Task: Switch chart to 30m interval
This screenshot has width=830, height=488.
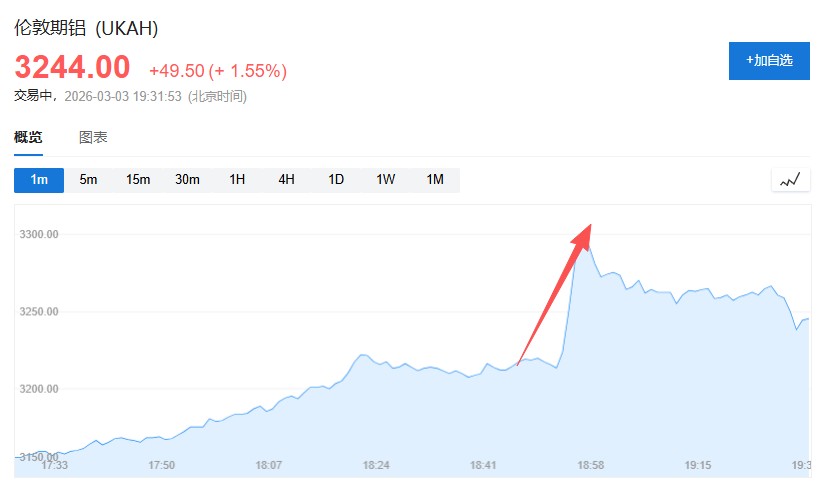Action: [188, 180]
